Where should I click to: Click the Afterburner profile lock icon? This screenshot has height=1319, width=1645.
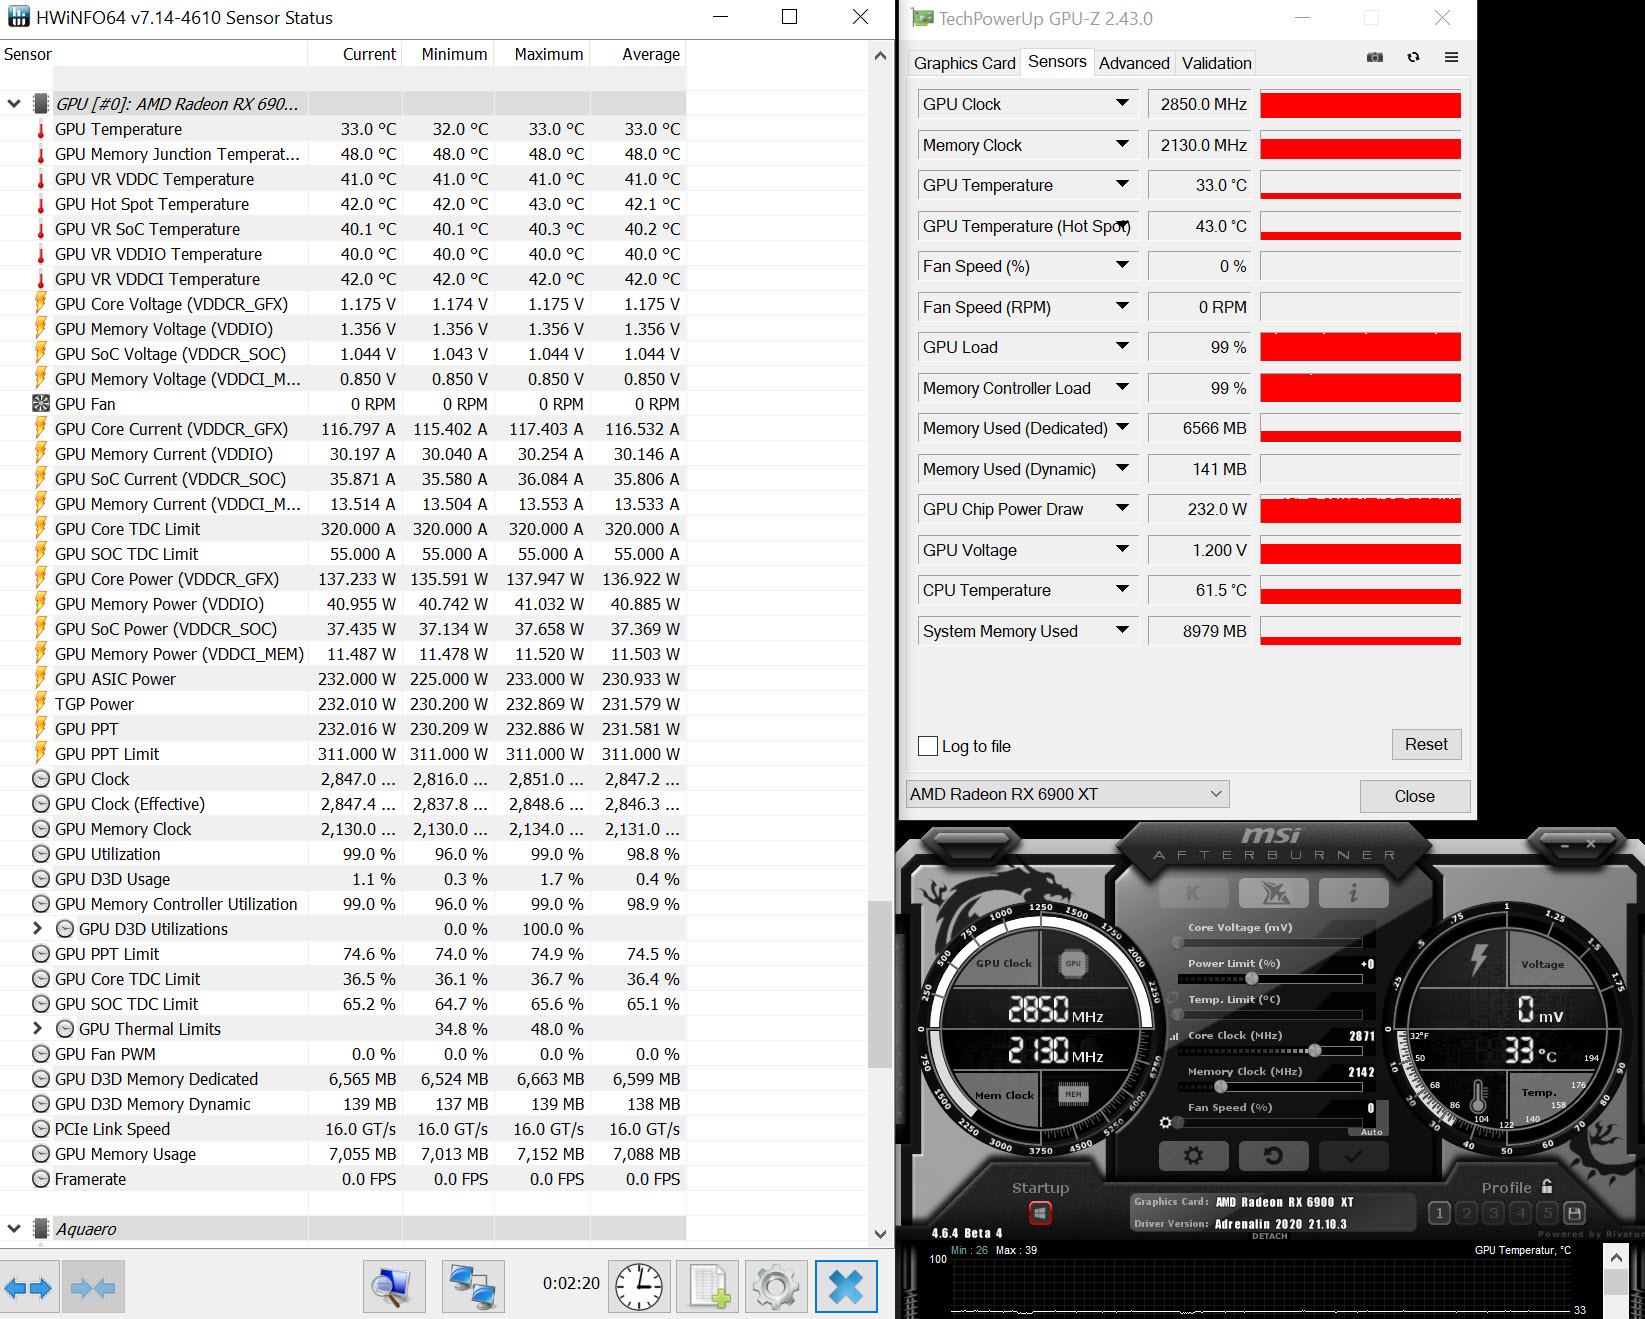[x=1547, y=1186]
